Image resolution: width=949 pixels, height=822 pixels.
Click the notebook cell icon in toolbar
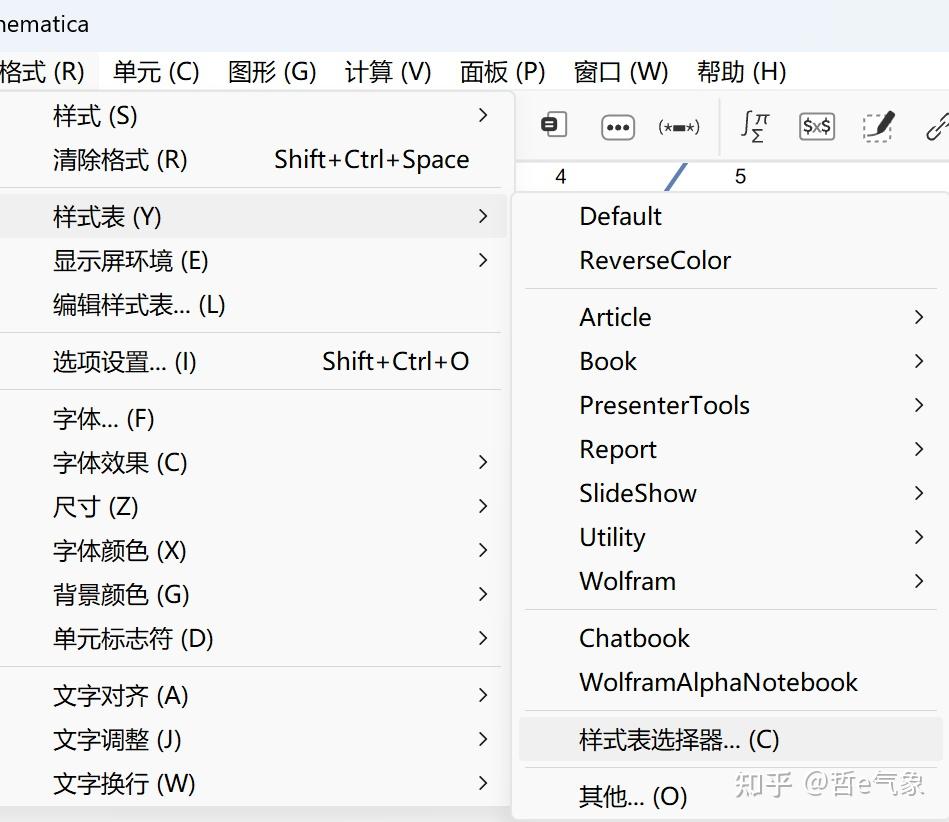pyautogui.click(x=553, y=125)
